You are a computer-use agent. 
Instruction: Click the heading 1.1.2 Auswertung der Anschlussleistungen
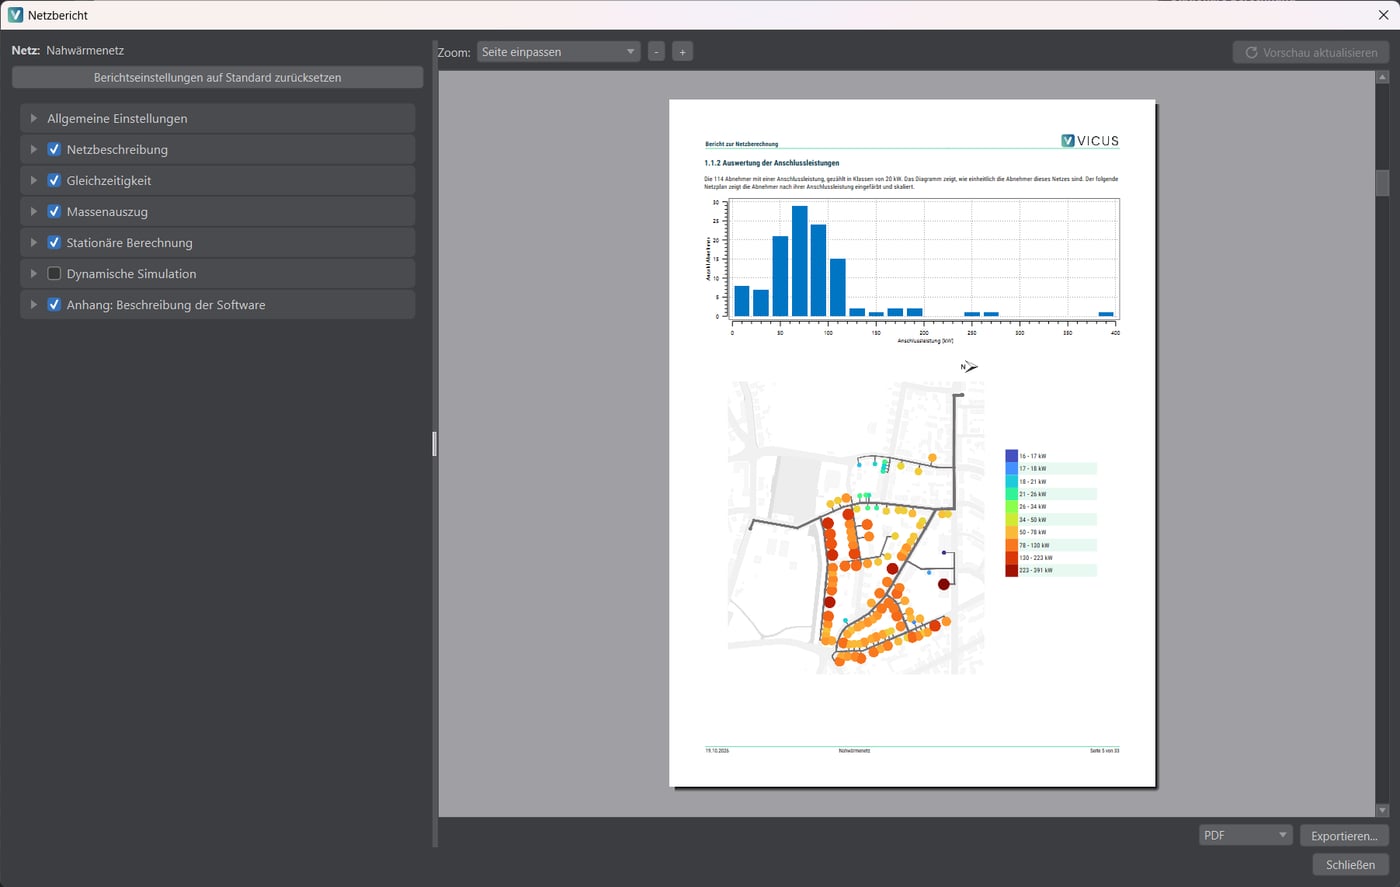pyautogui.click(x=772, y=163)
